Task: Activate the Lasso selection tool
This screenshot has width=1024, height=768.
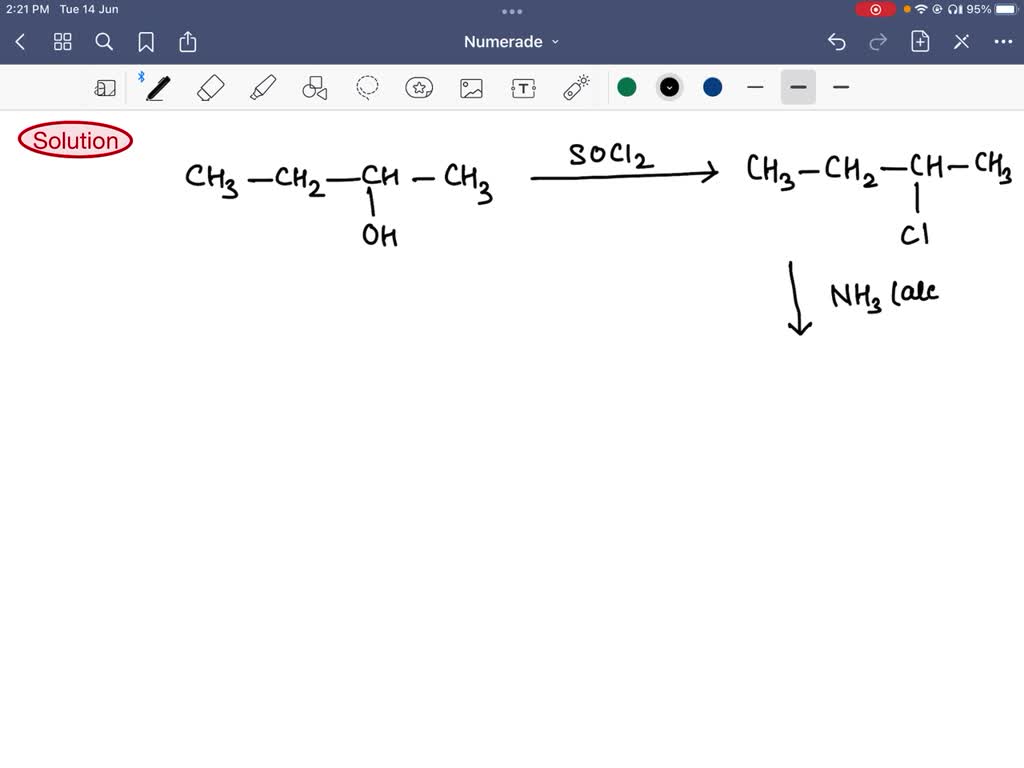Action: pyautogui.click(x=367, y=87)
